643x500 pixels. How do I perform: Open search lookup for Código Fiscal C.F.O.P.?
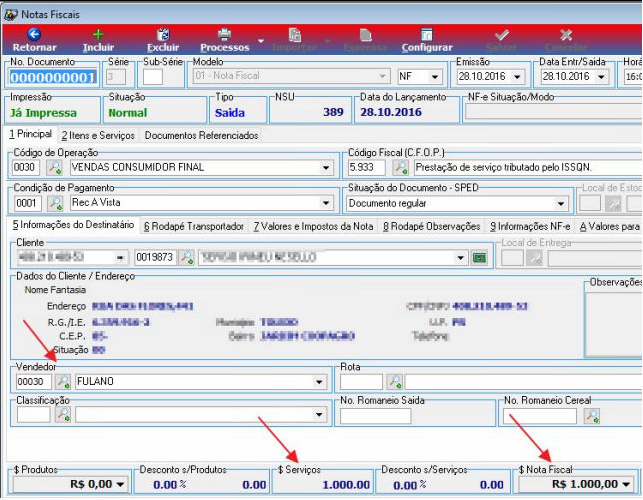tap(401, 167)
